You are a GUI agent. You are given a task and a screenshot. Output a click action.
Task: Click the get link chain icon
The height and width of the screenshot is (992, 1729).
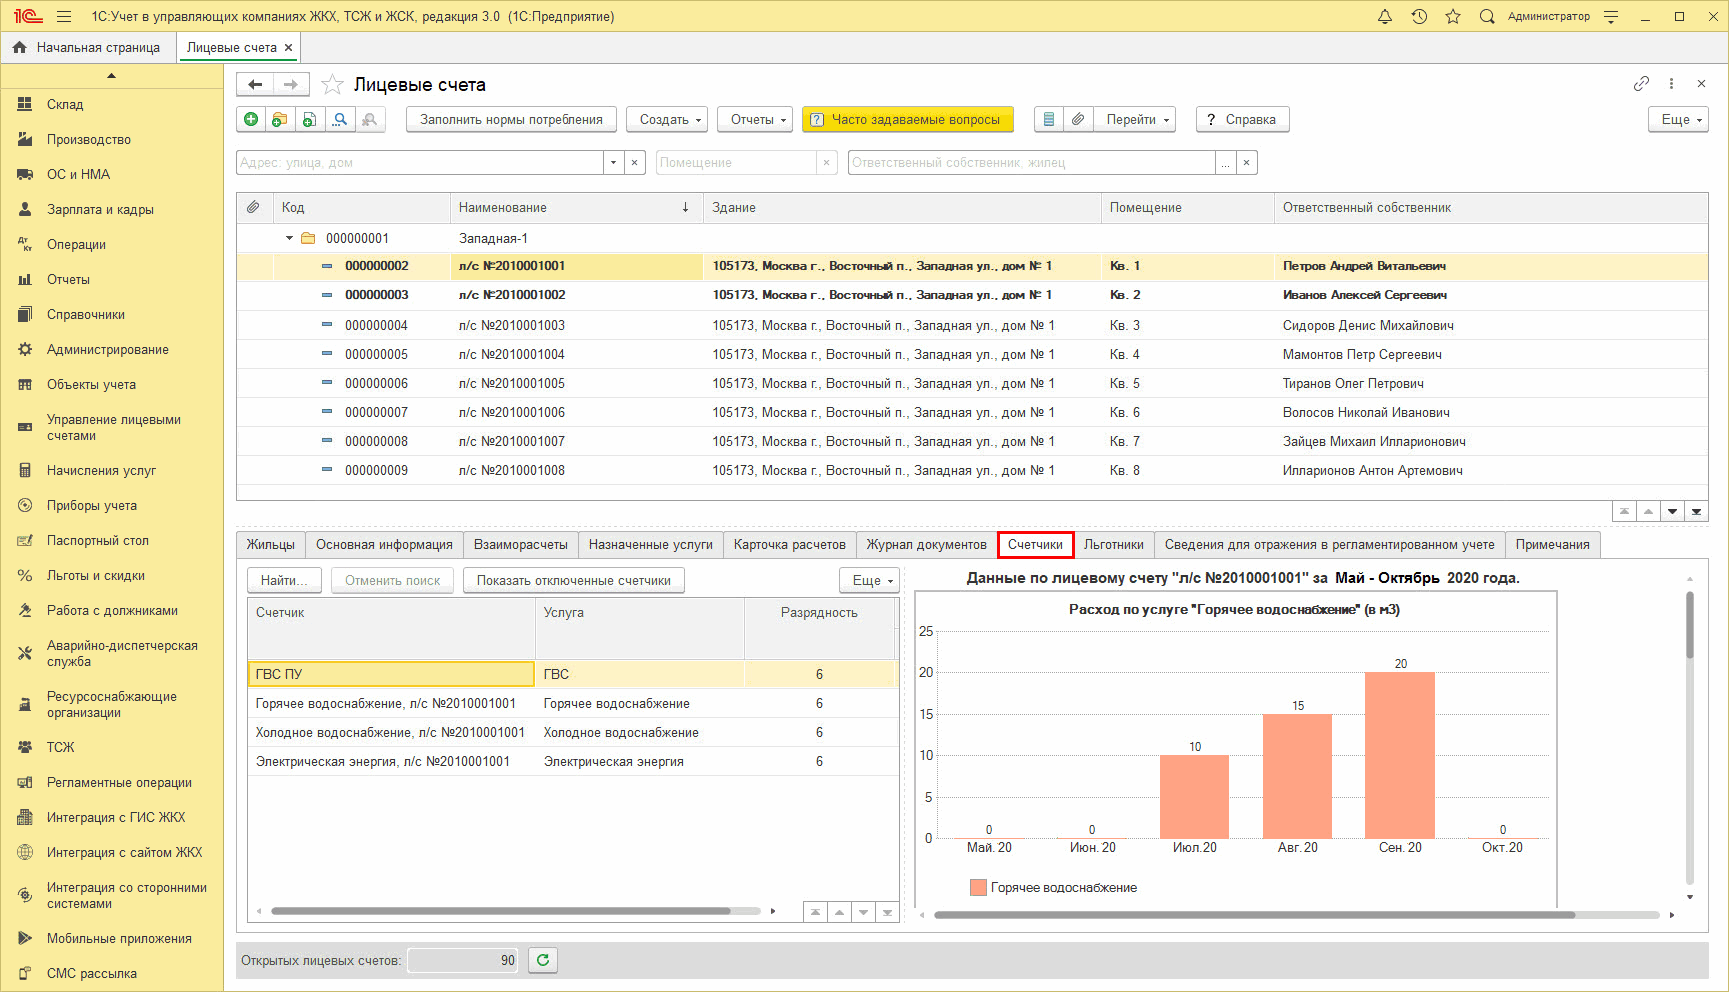1641,84
